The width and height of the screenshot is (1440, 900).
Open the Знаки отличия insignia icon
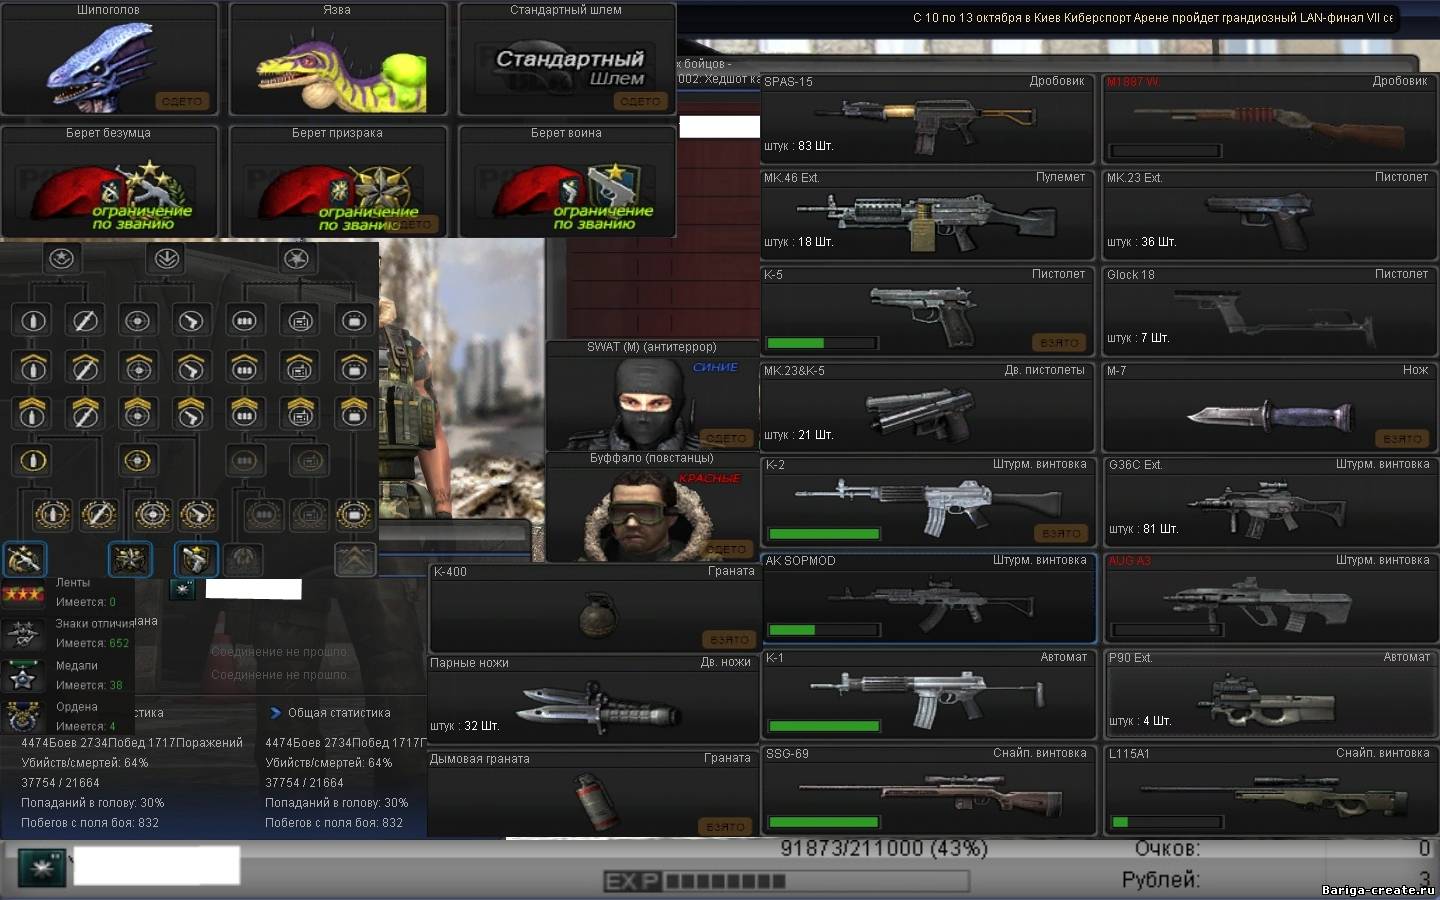(22, 634)
